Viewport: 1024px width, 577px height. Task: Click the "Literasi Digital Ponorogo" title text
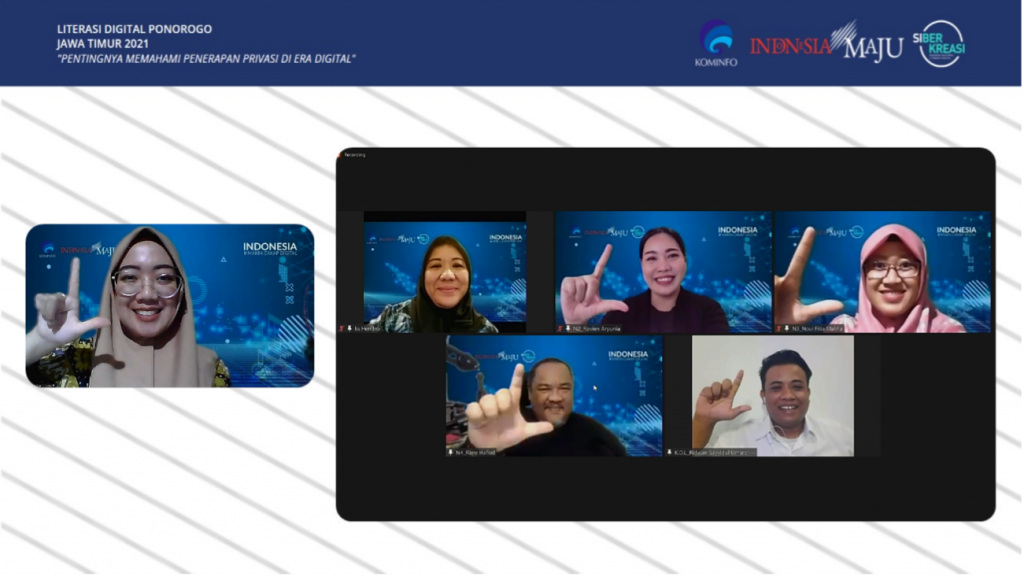[134, 29]
